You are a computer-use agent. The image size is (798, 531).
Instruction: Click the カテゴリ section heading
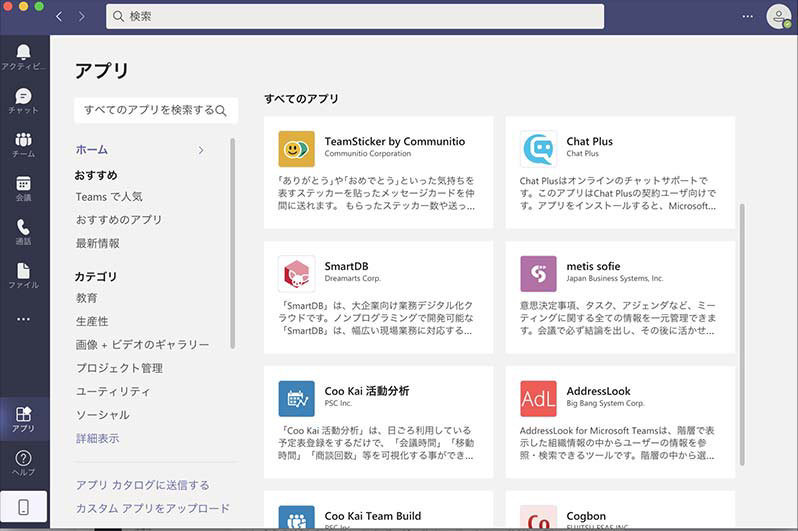pyautogui.click(x=96, y=276)
